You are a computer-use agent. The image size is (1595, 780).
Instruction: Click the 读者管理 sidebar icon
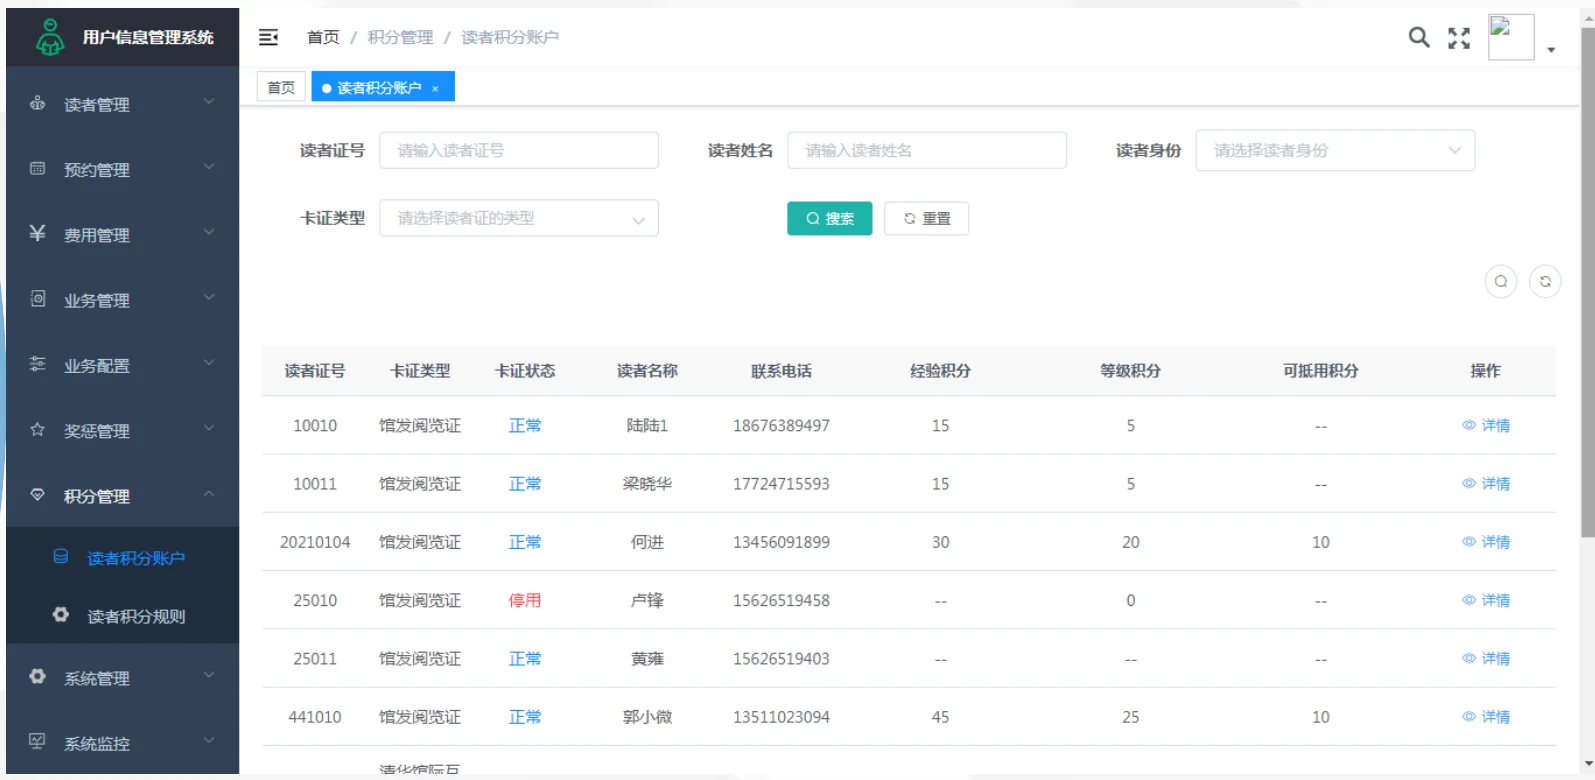(38, 103)
